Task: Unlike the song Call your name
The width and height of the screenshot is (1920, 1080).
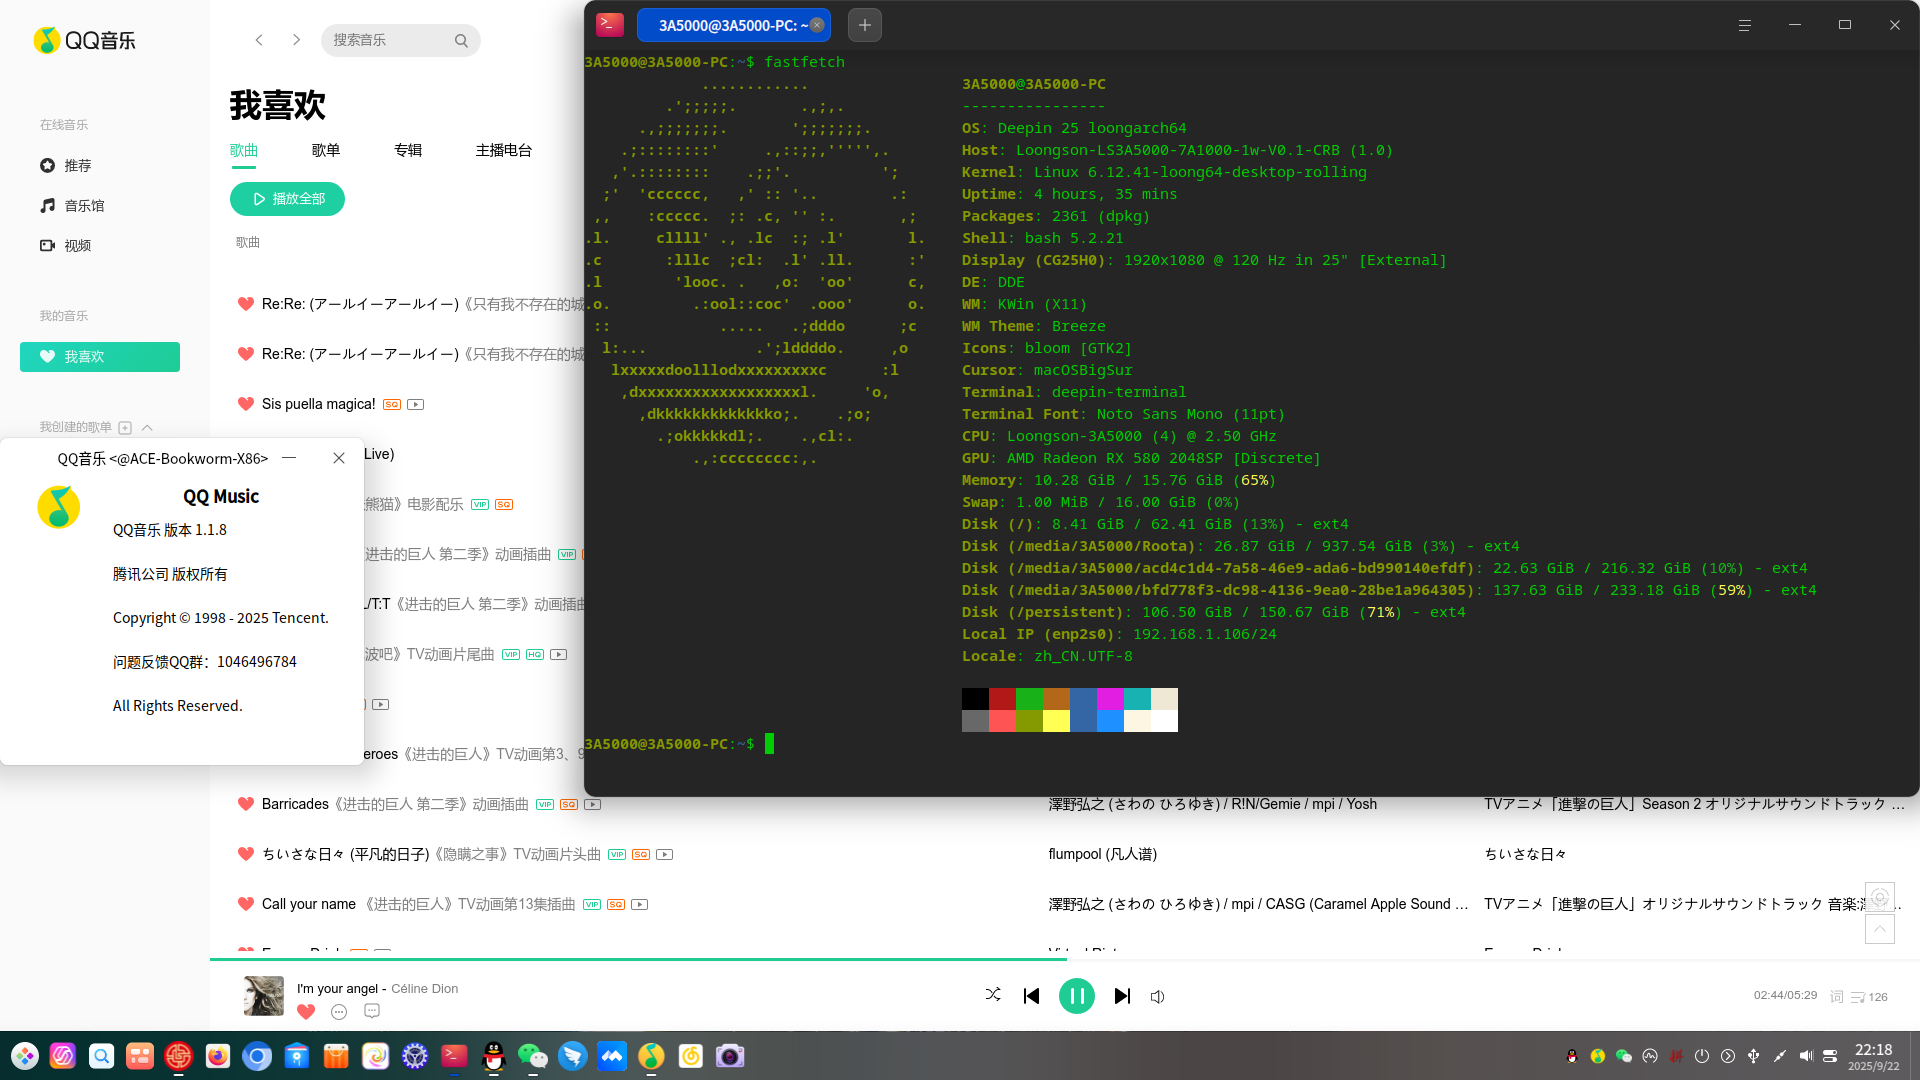Action: coord(246,904)
